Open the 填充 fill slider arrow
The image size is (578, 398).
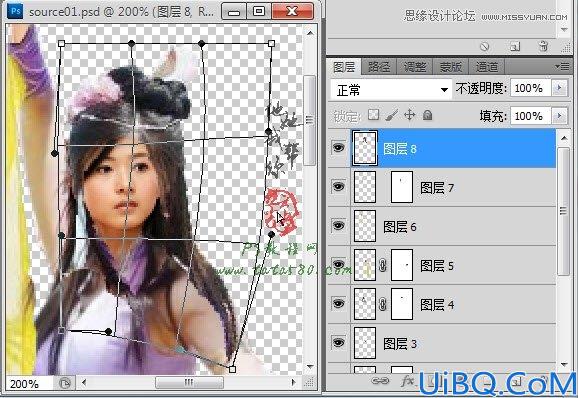[559, 116]
